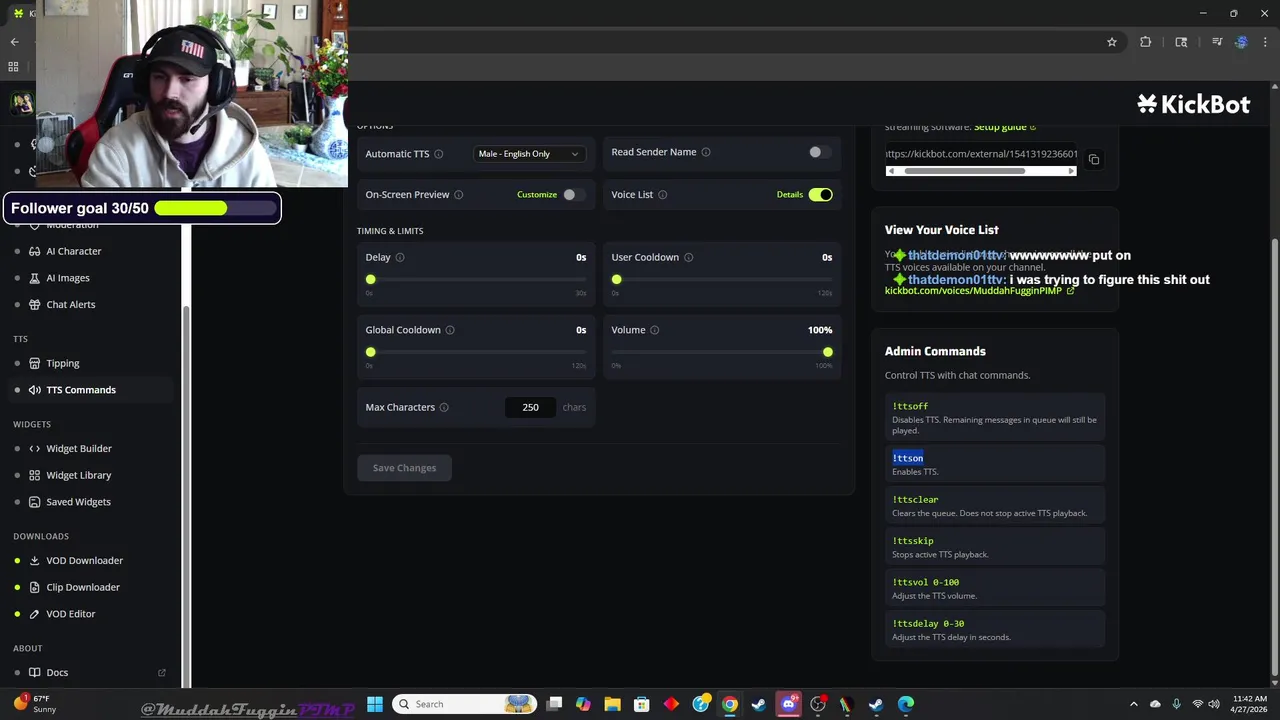
Task: Open Microsoft Edge from the taskbar
Action: pos(906,704)
